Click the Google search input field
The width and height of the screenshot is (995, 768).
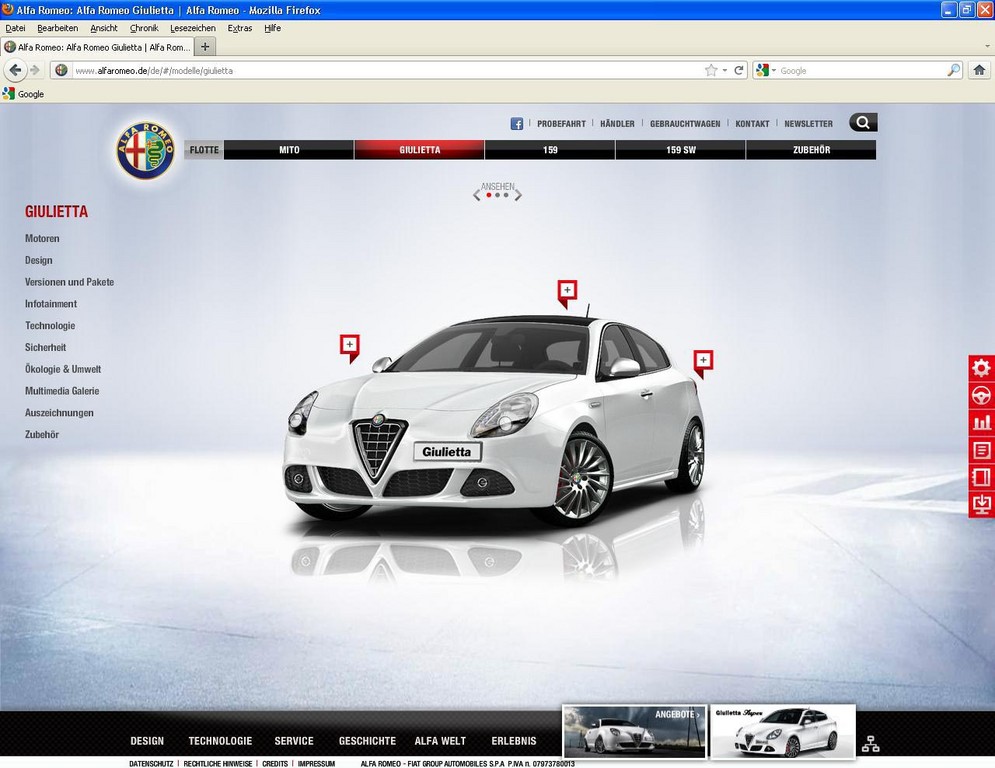862,70
